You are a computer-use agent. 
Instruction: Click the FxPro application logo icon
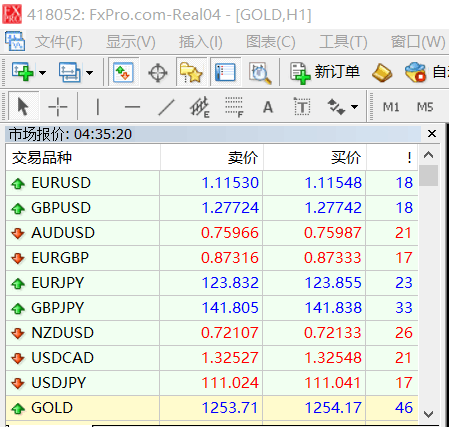point(12,14)
